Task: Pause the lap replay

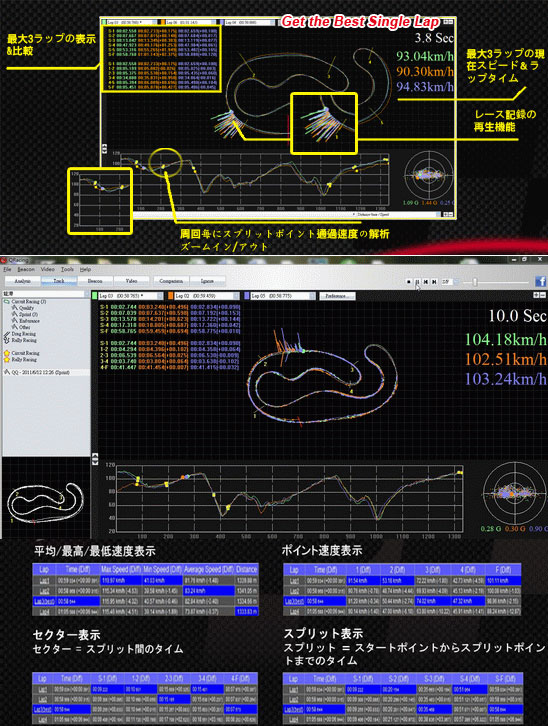Action: (x=417, y=281)
